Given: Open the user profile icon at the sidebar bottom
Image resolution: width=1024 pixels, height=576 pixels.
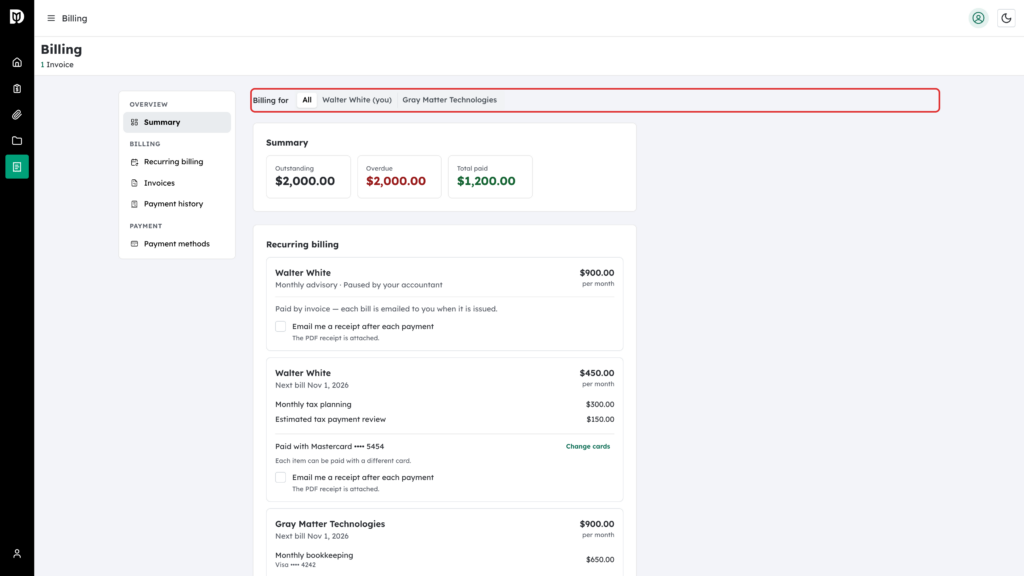Looking at the screenshot, I should (x=17, y=554).
